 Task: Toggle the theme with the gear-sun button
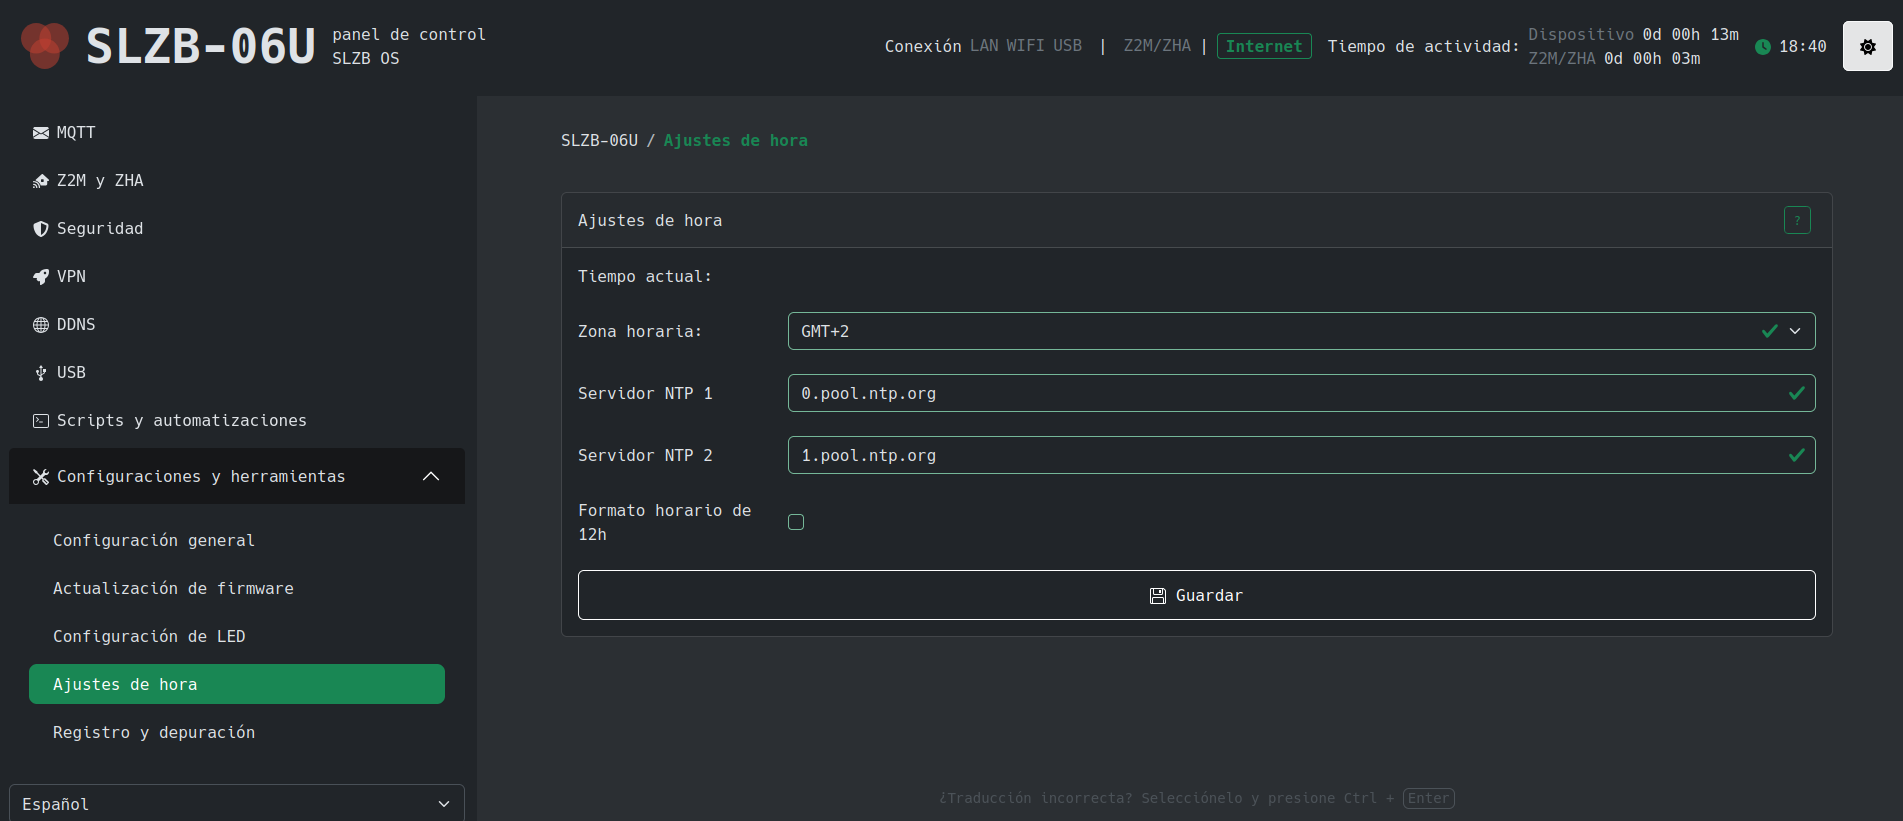click(1867, 46)
